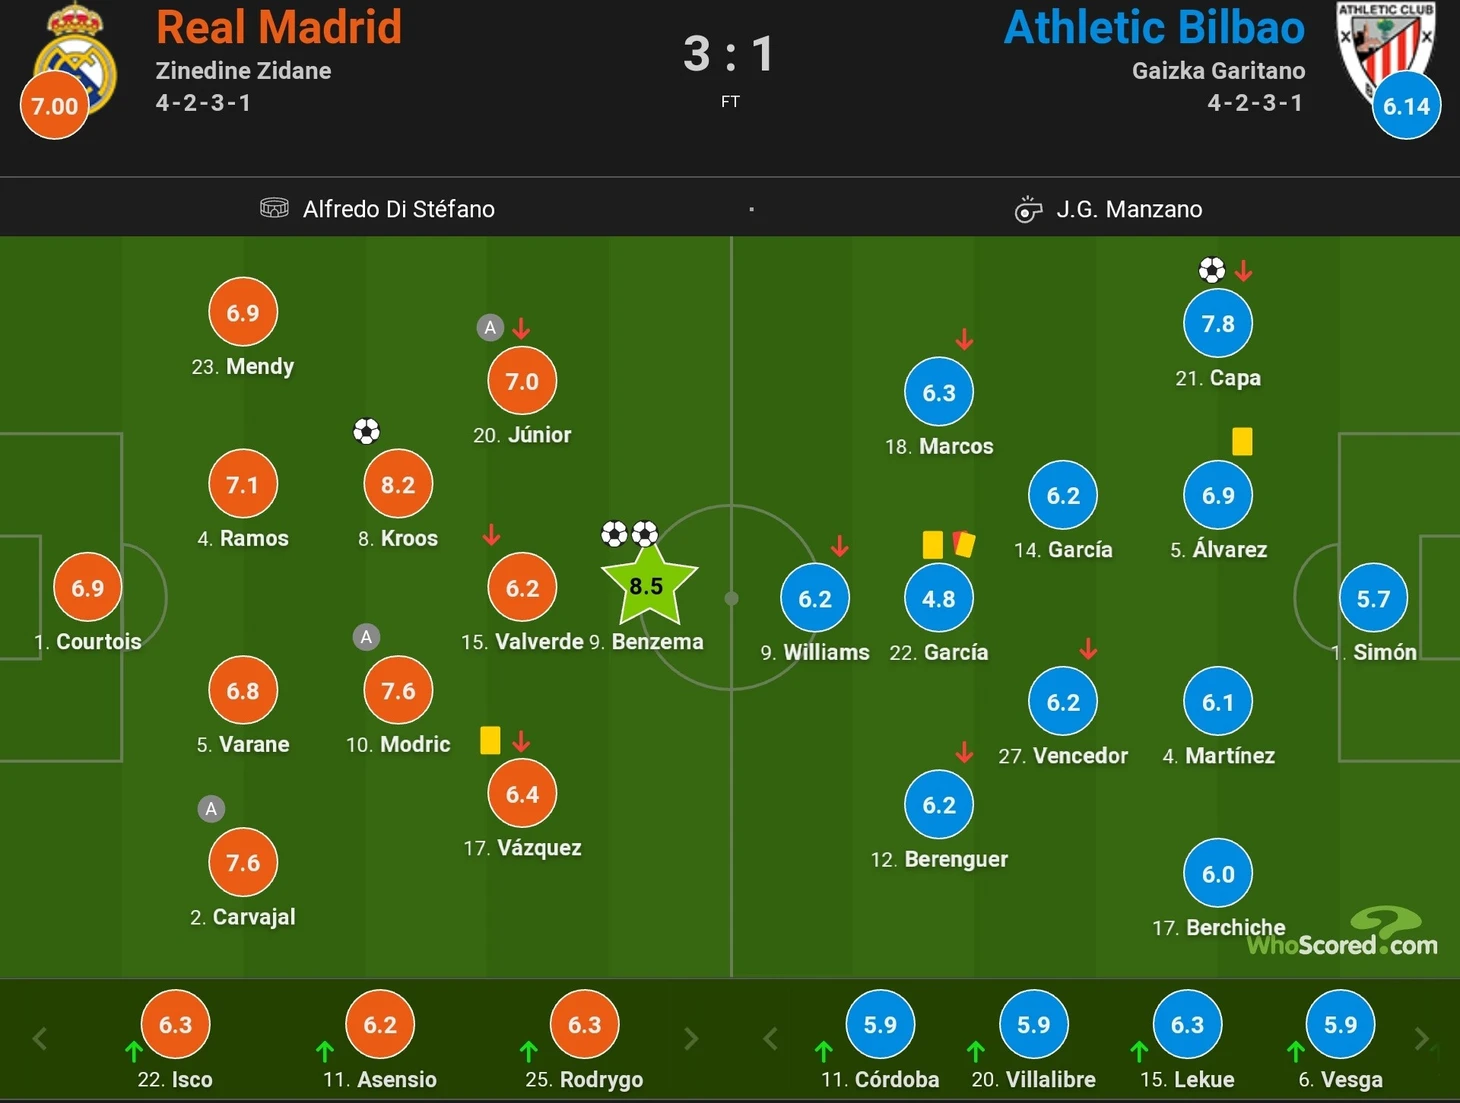This screenshot has height=1103, width=1460.
Task: Click the second-yellow red card icon above García 22
Action: pyautogui.click(x=964, y=544)
